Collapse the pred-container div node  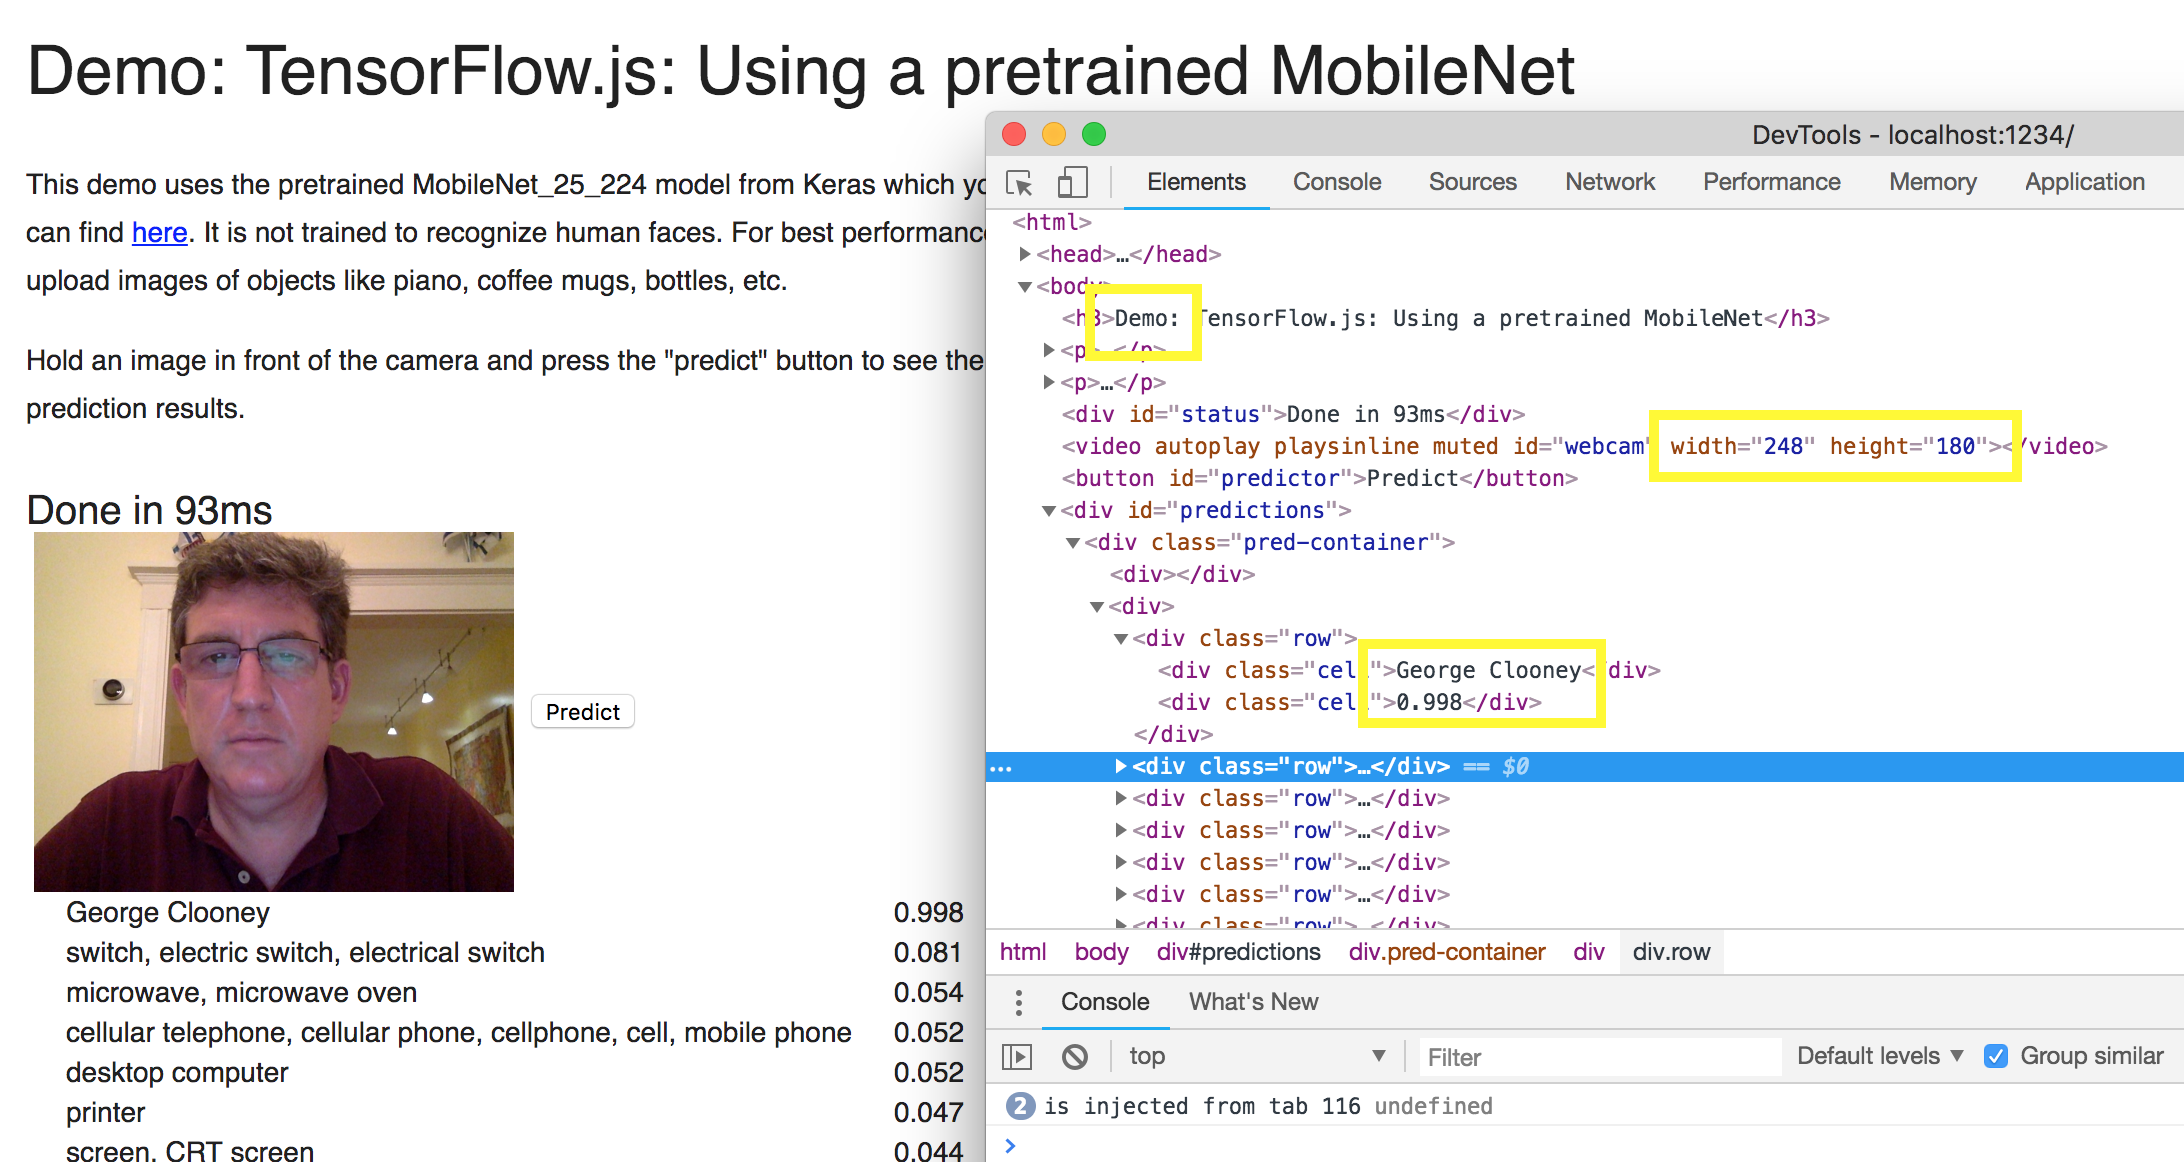[1073, 542]
